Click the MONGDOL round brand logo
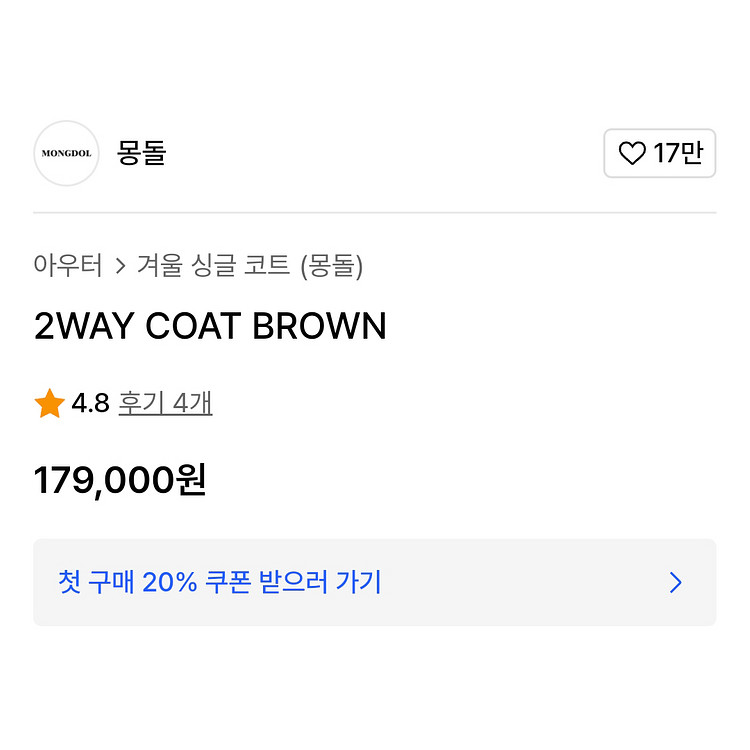The image size is (750, 750). coord(66,153)
